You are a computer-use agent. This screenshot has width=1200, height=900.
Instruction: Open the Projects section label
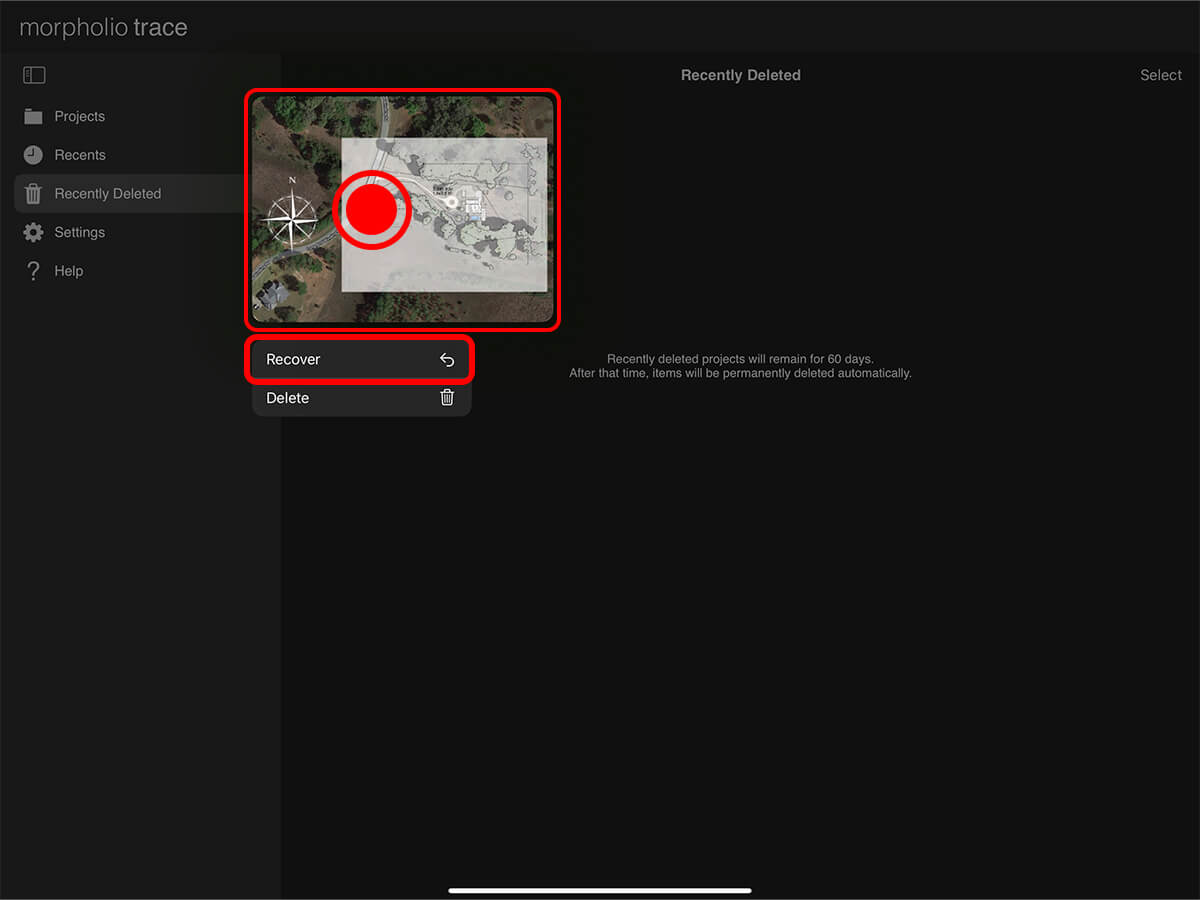[79, 116]
